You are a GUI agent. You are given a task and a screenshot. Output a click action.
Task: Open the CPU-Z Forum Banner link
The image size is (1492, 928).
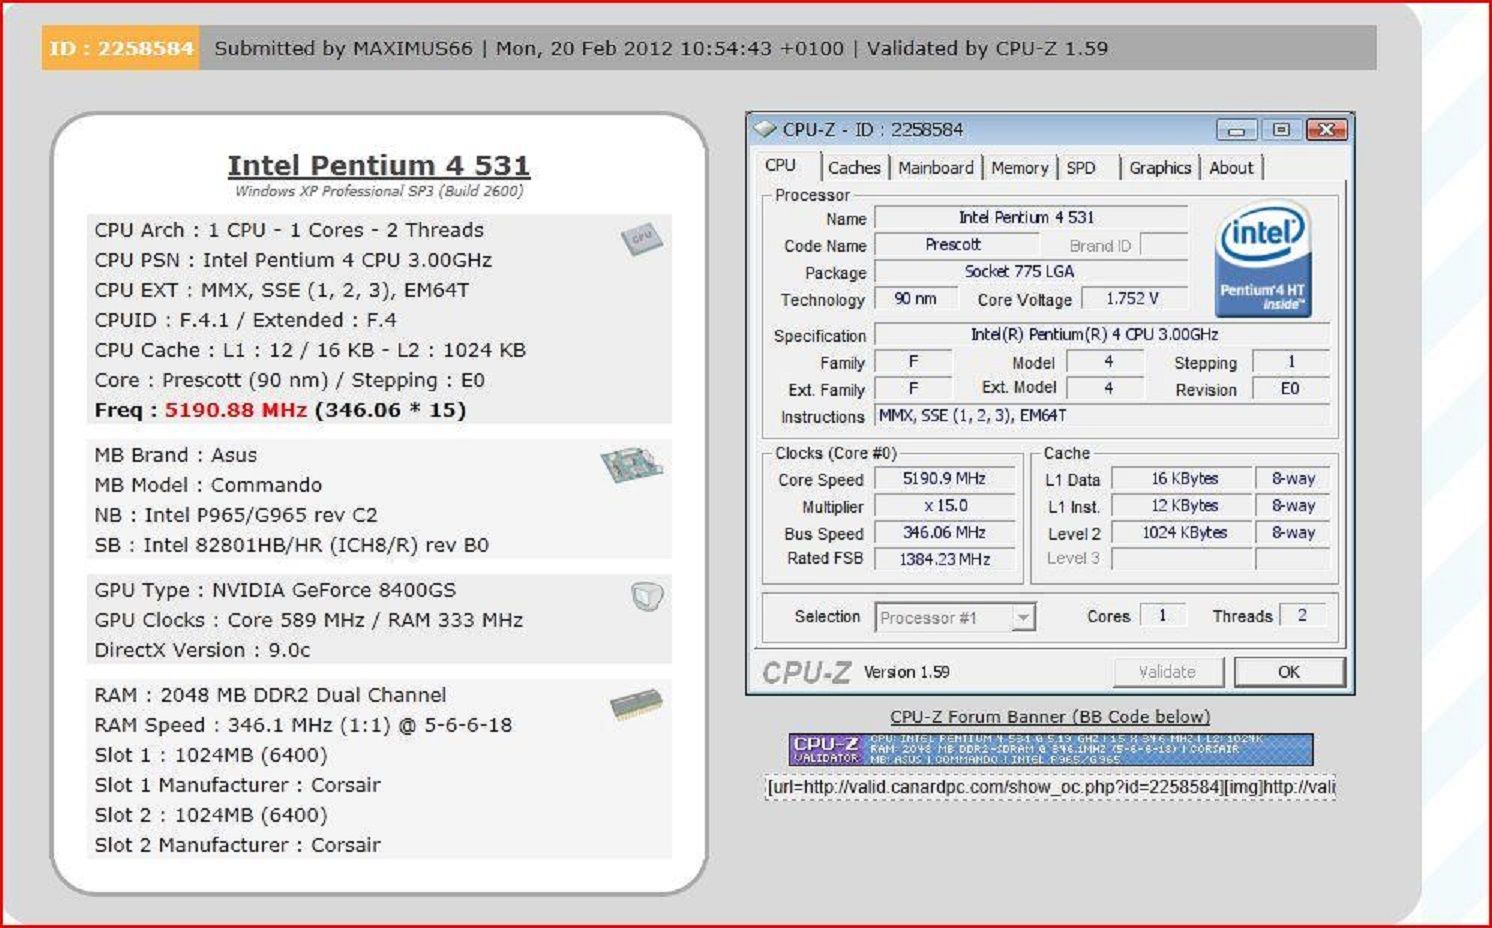point(1050,717)
